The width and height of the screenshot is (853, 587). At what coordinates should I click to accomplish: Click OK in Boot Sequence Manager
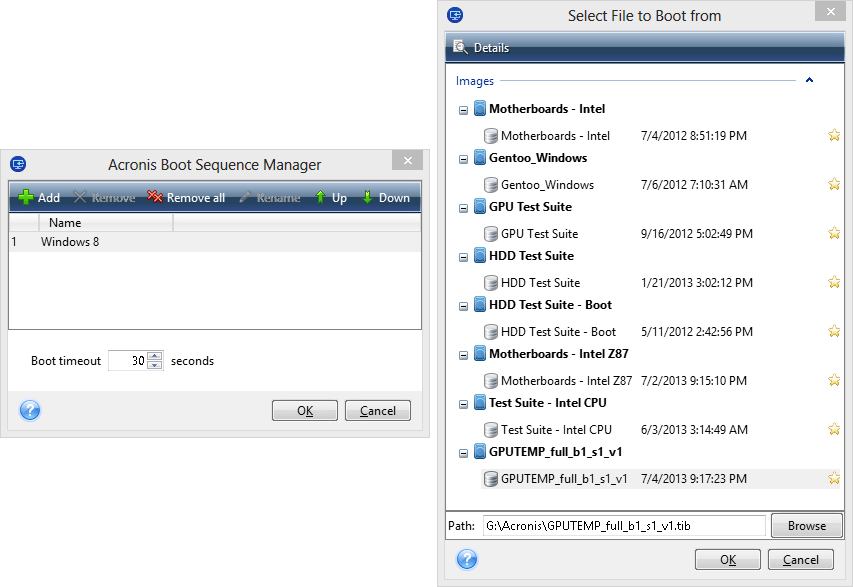[x=305, y=411]
